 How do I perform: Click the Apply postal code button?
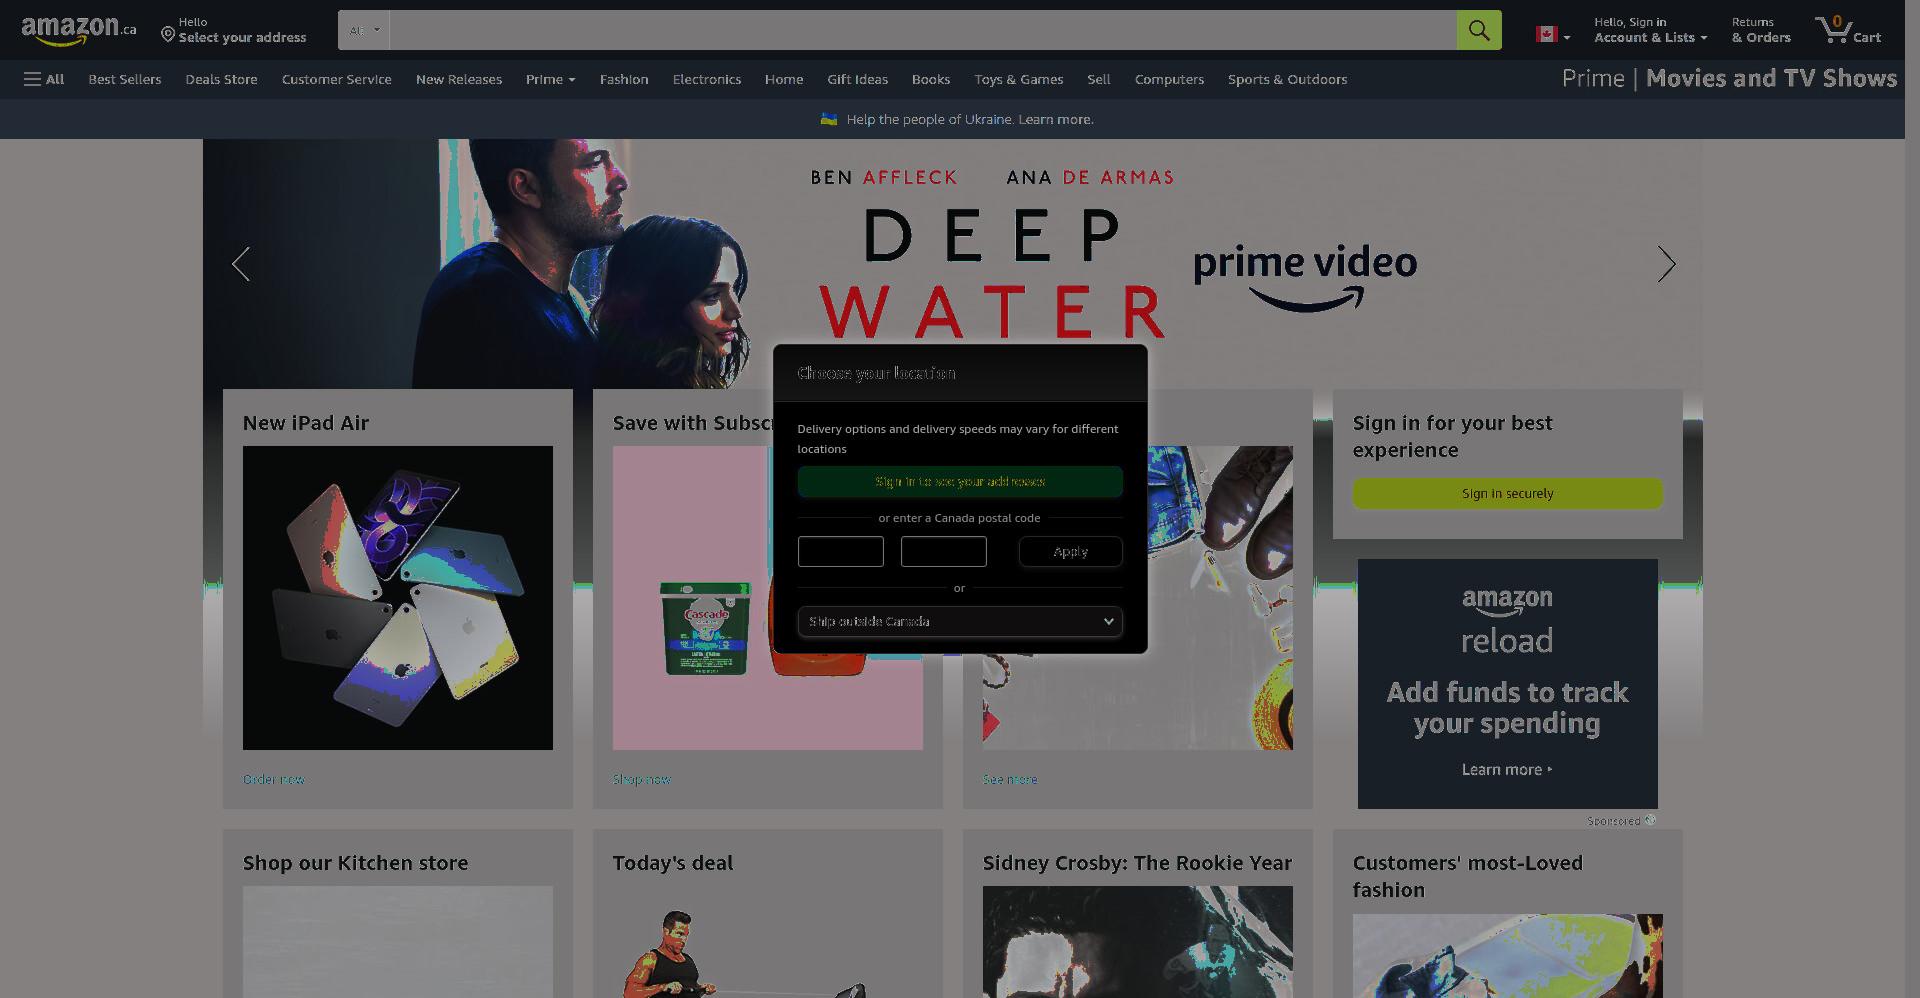[1070, 551]
